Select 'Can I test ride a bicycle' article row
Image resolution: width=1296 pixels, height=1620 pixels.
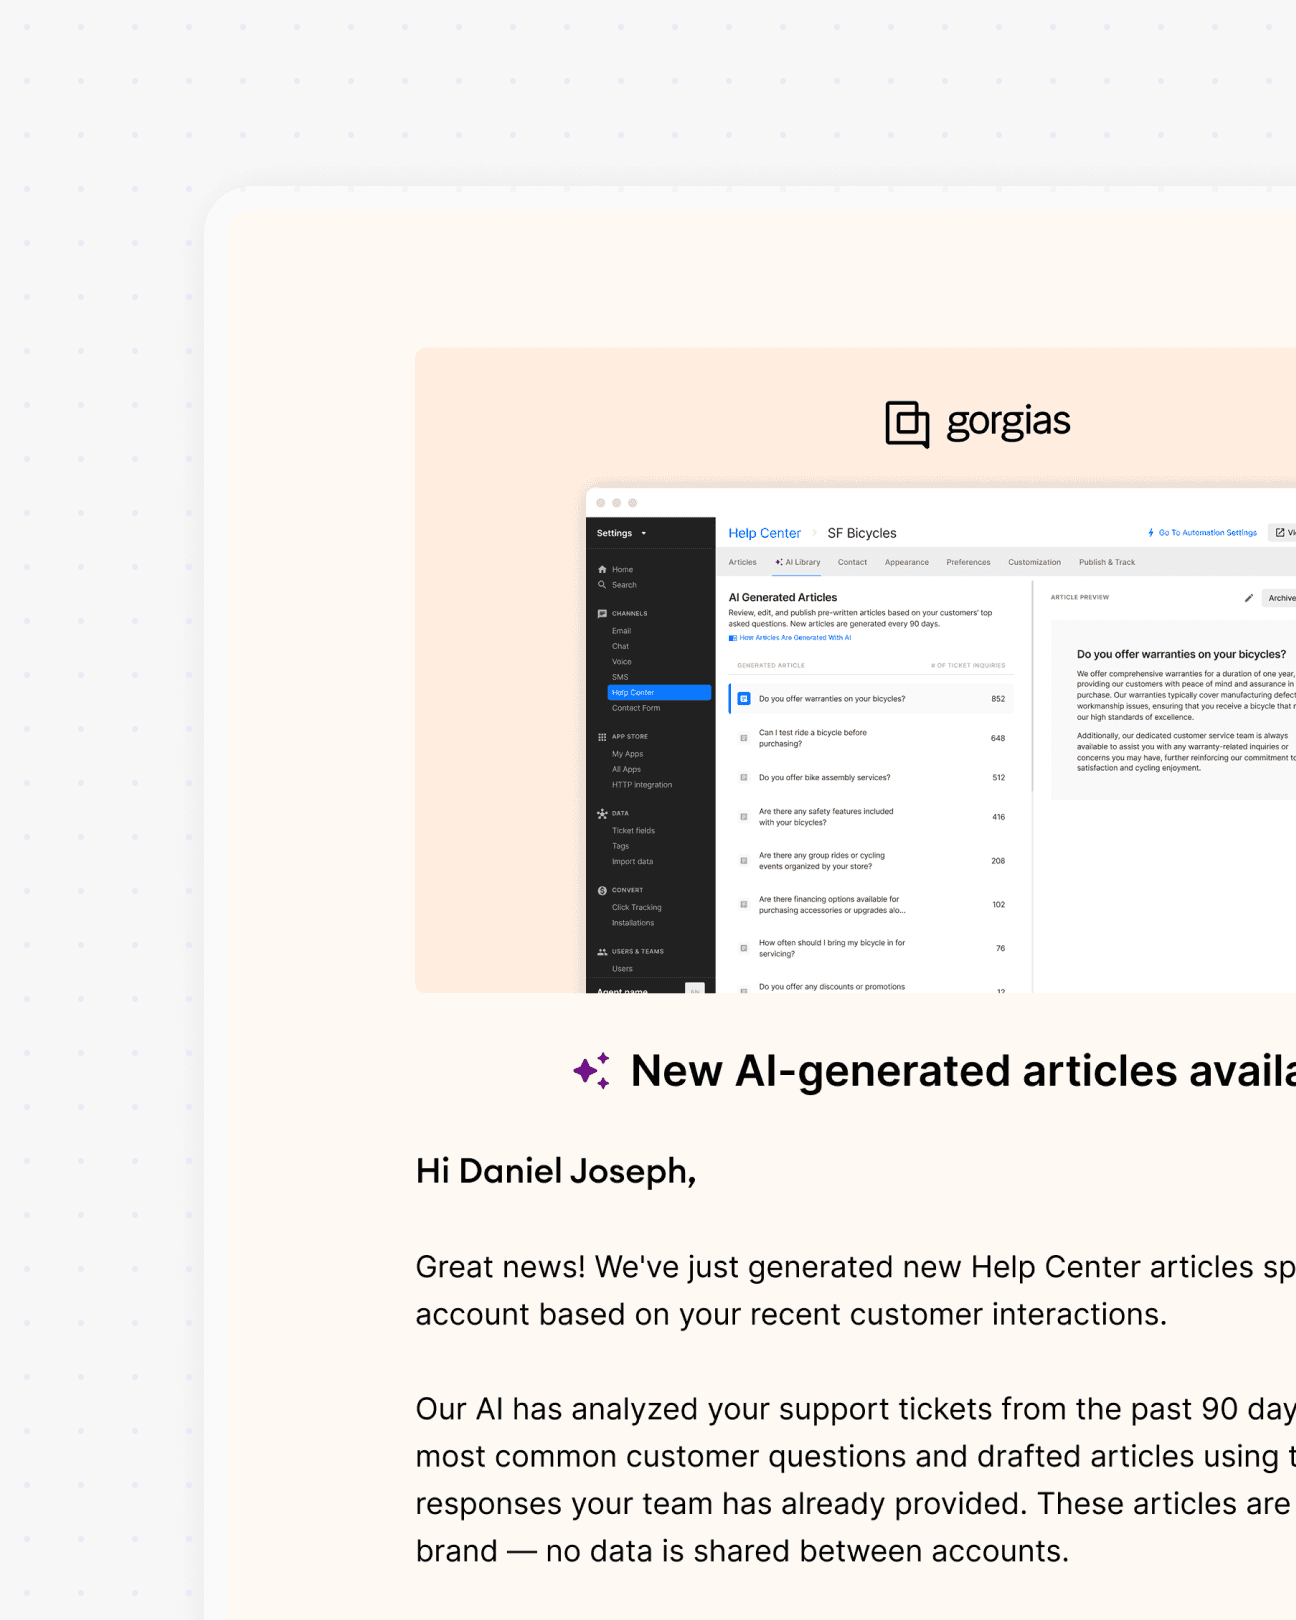click(x=871, y=738)
